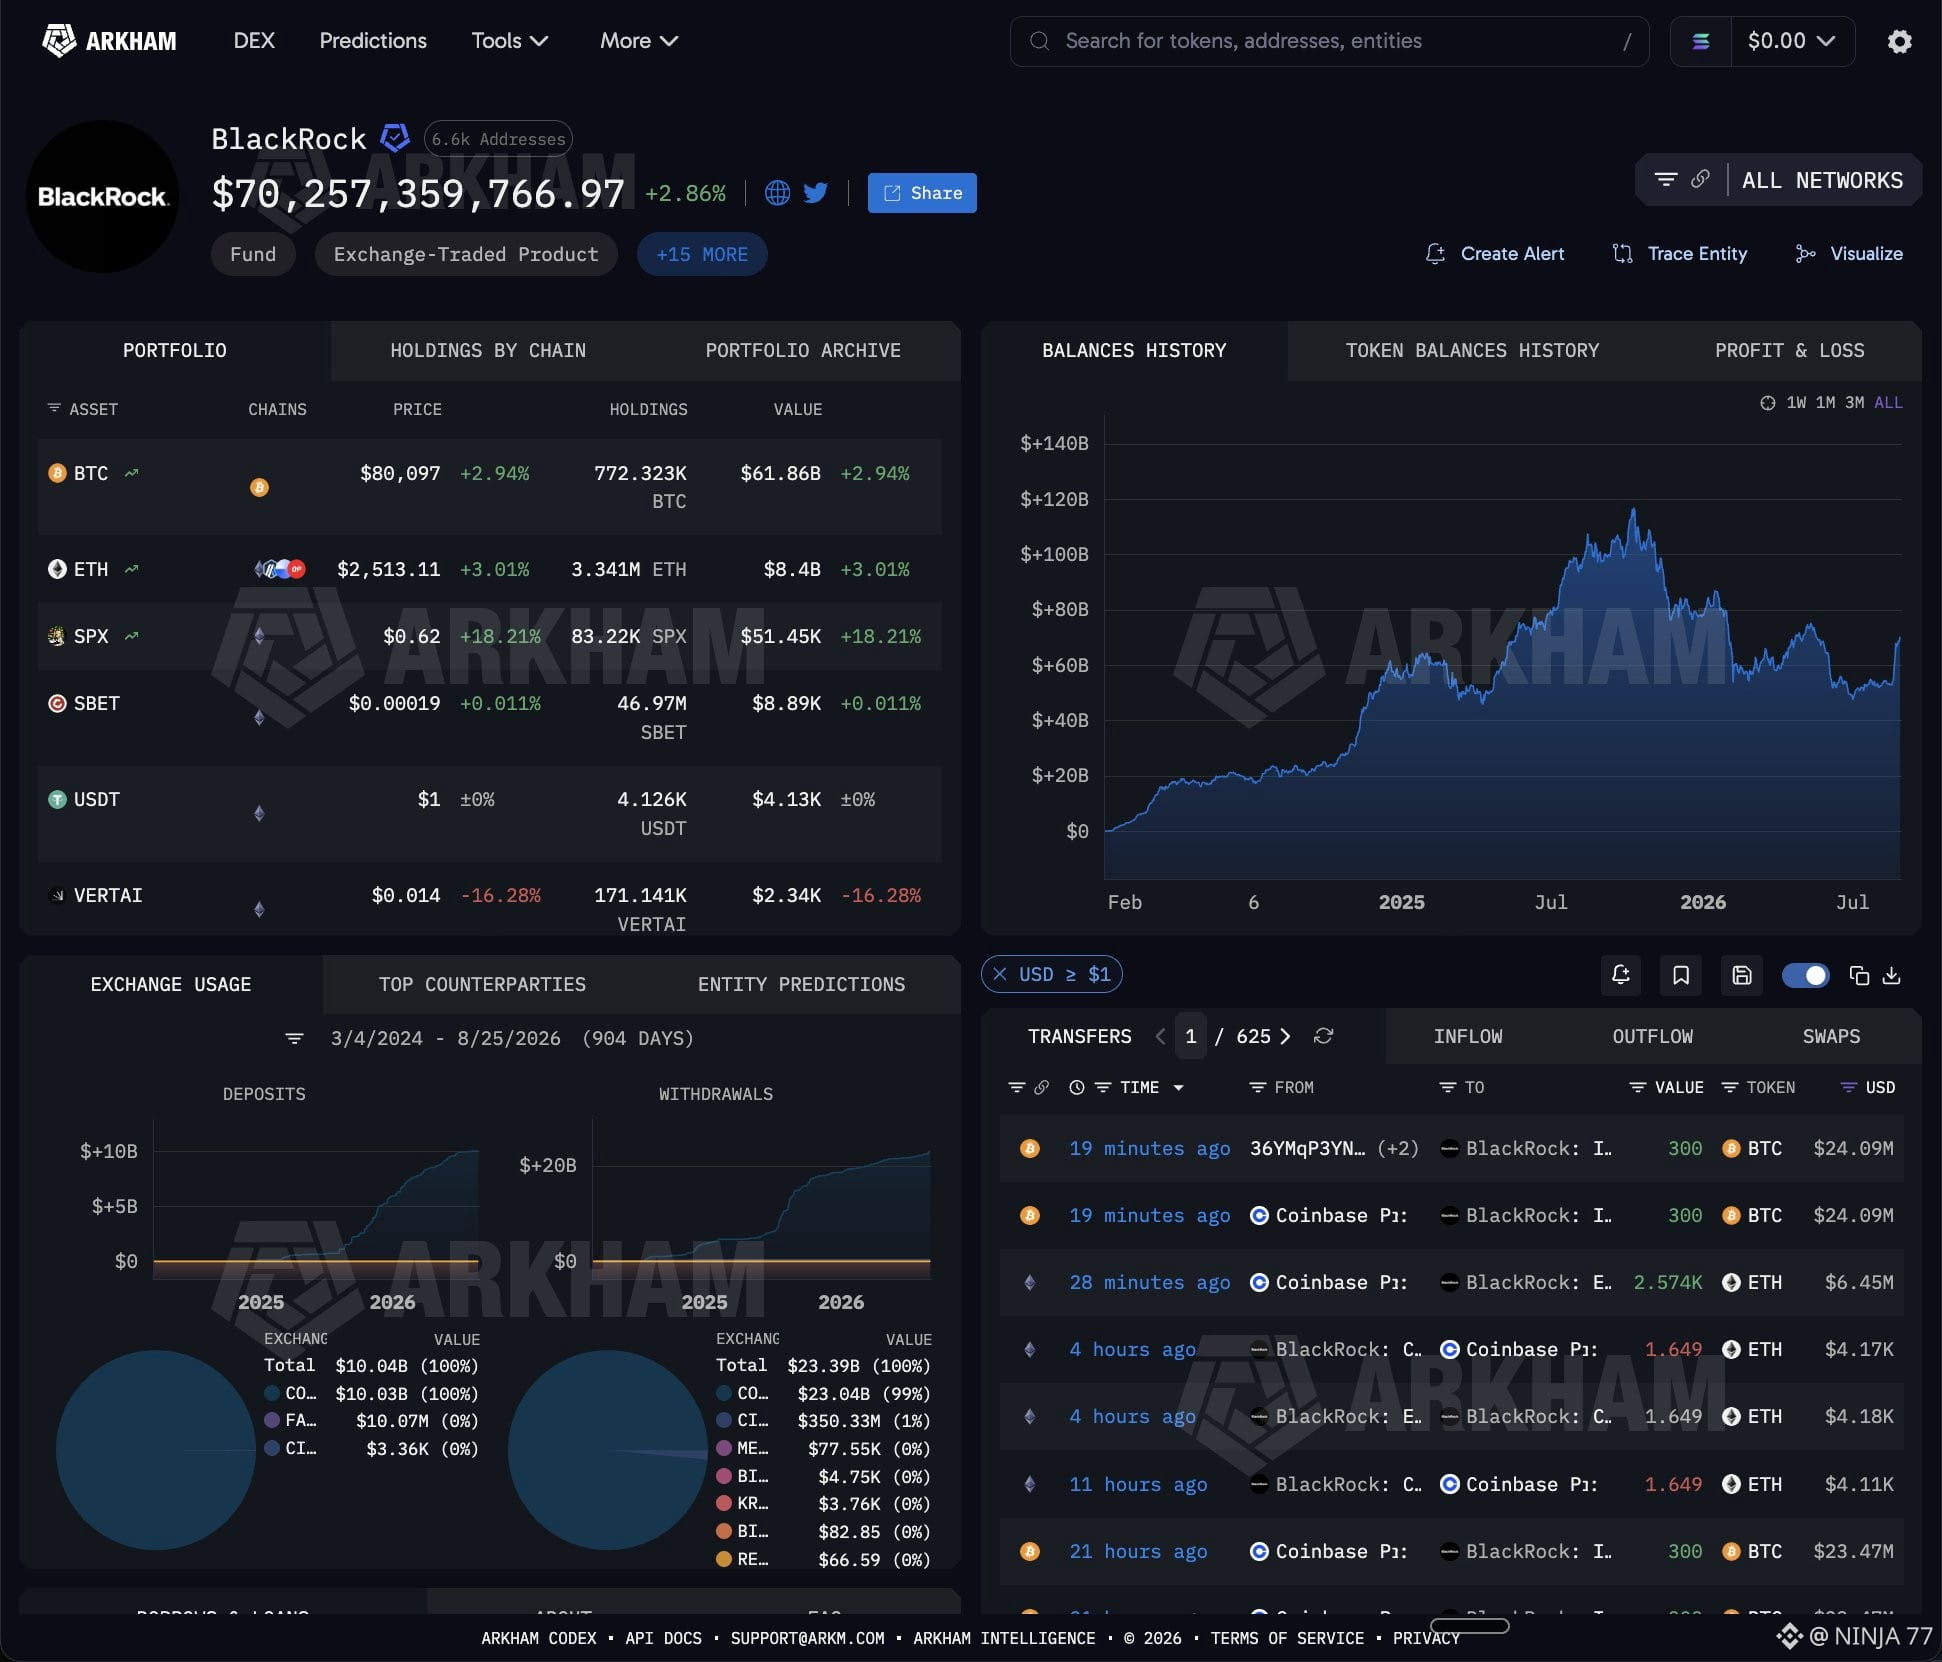
Task: Select the 3M time range
Action: click(1855, 402)
